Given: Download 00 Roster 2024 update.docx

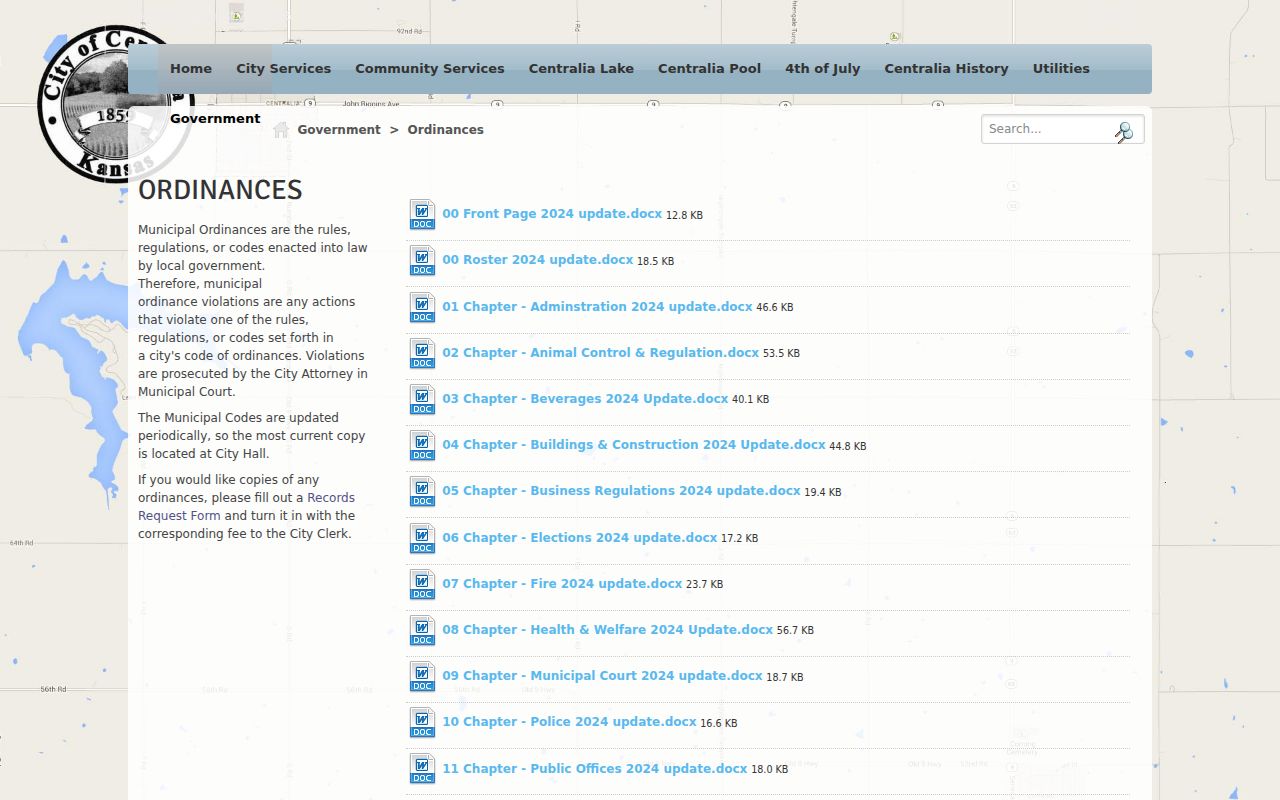Looking at the screenshot, I should (538, 260).
